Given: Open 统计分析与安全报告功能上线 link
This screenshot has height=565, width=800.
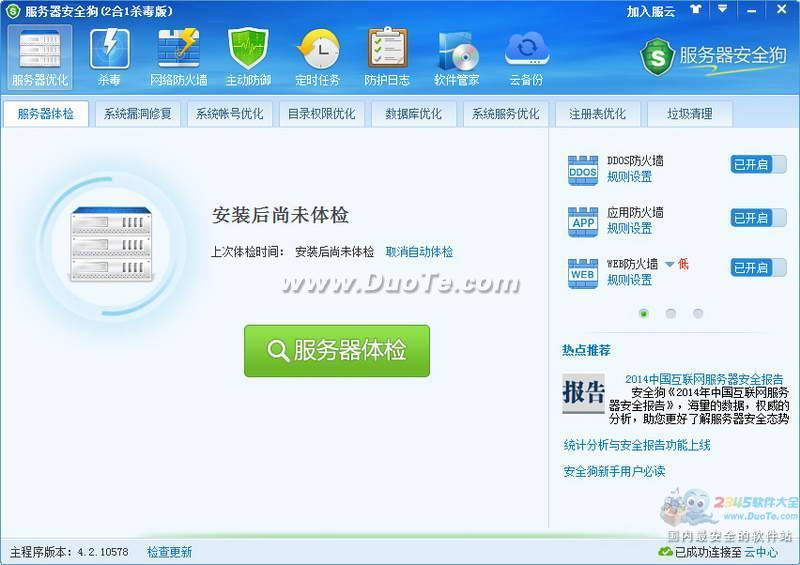Looking at the screenshot, I should tap(637, 445).
